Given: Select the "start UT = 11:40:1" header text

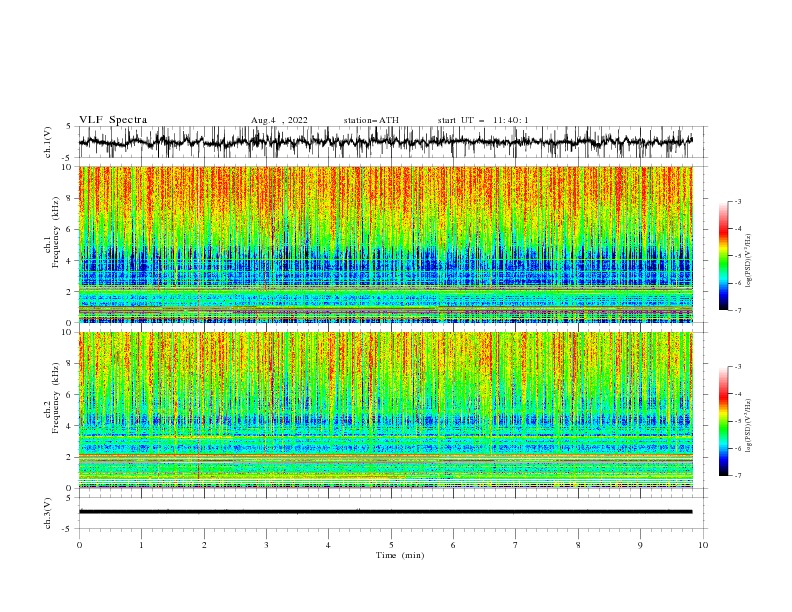Looking at the screenshot, I should click(483, 120).
